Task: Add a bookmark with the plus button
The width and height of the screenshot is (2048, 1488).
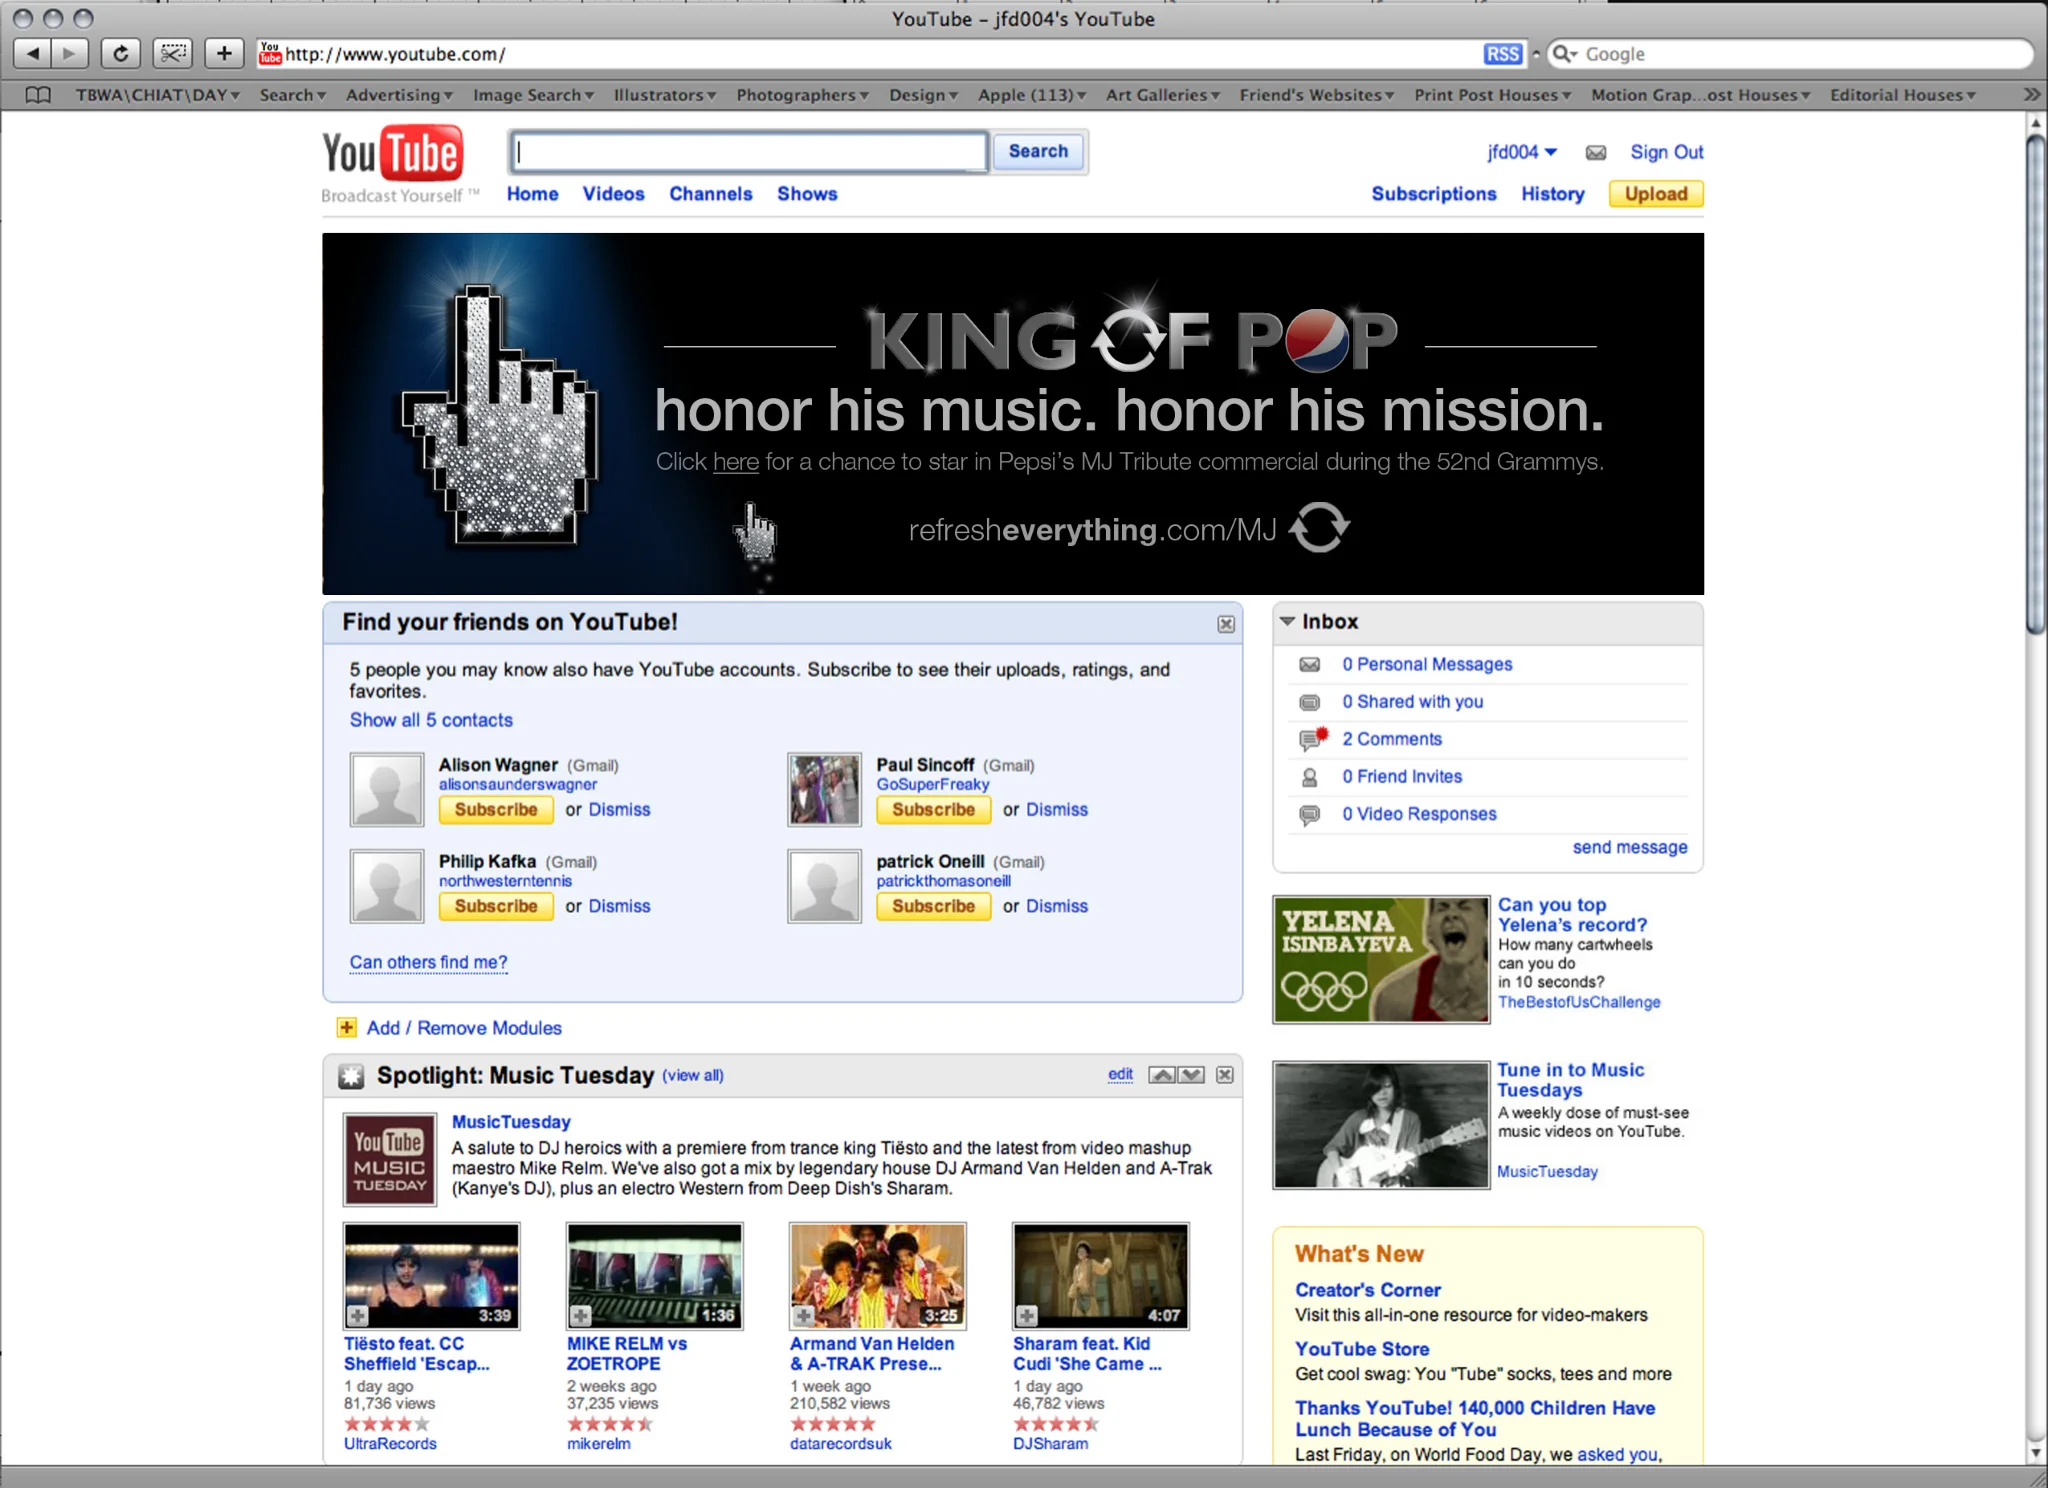Action: coord(224,53)
